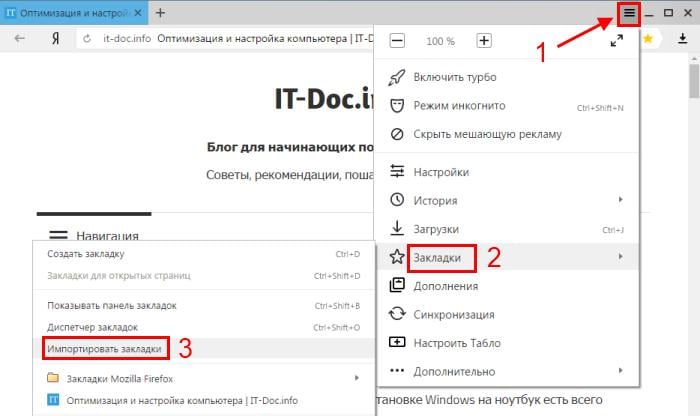Screen dimensions: 700x416
Task: Open a new tab with plus button
Action: (x=160, y=13)
